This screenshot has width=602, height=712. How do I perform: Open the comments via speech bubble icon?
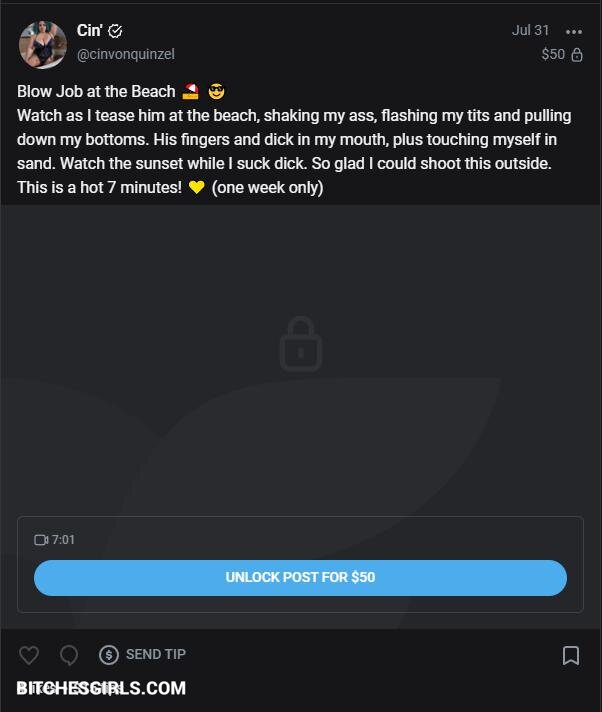click(x=69, y=655)
